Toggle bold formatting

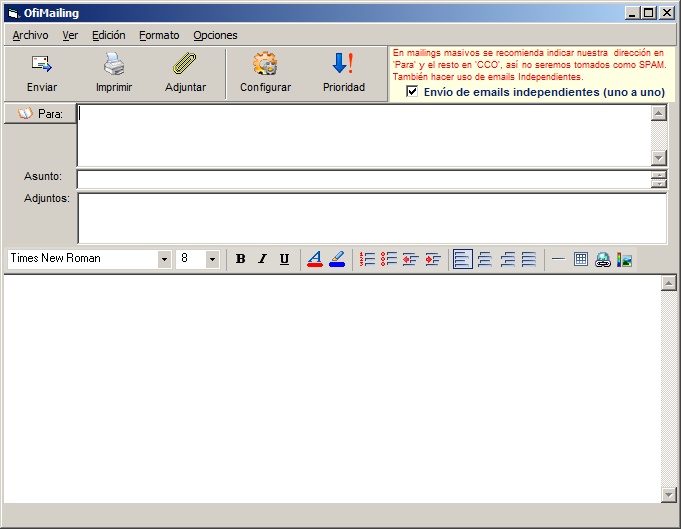pos(240,259)
